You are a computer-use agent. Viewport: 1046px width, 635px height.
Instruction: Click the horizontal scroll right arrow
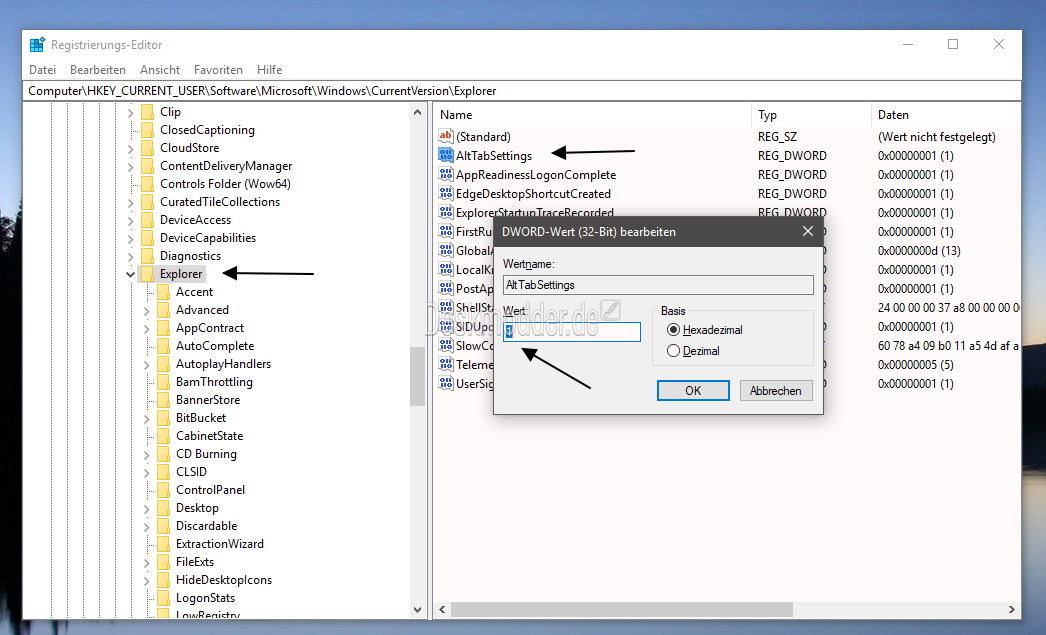click(x=1012, y=609)
